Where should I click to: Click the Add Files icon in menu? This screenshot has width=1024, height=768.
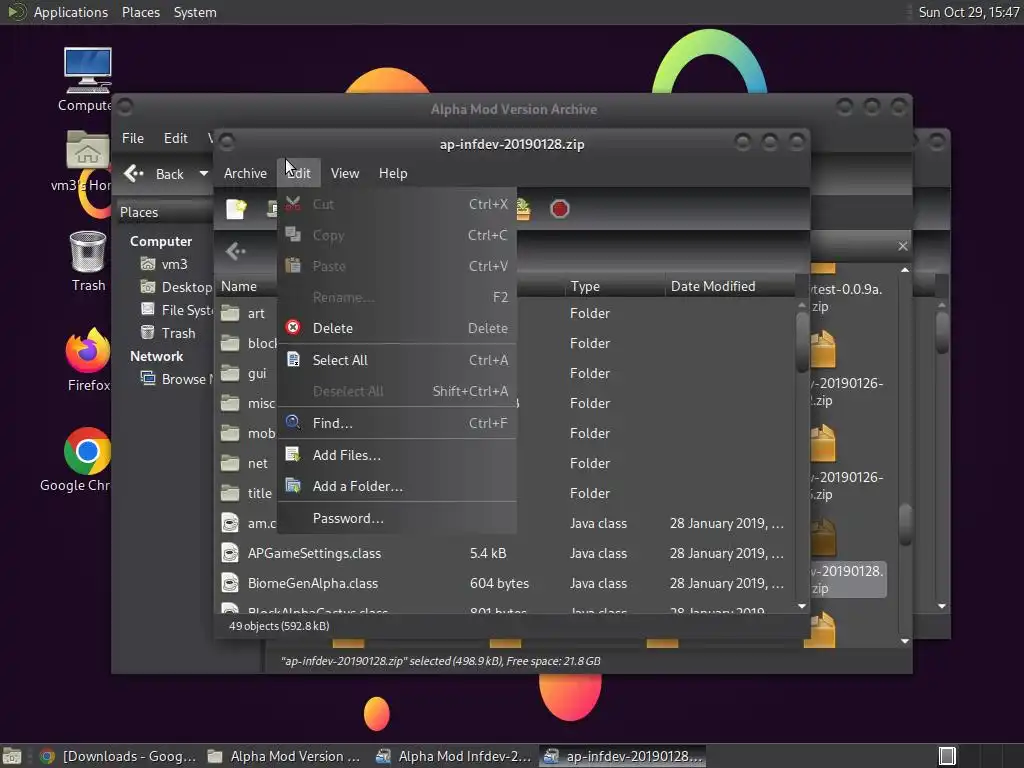[x=293, y=454]
